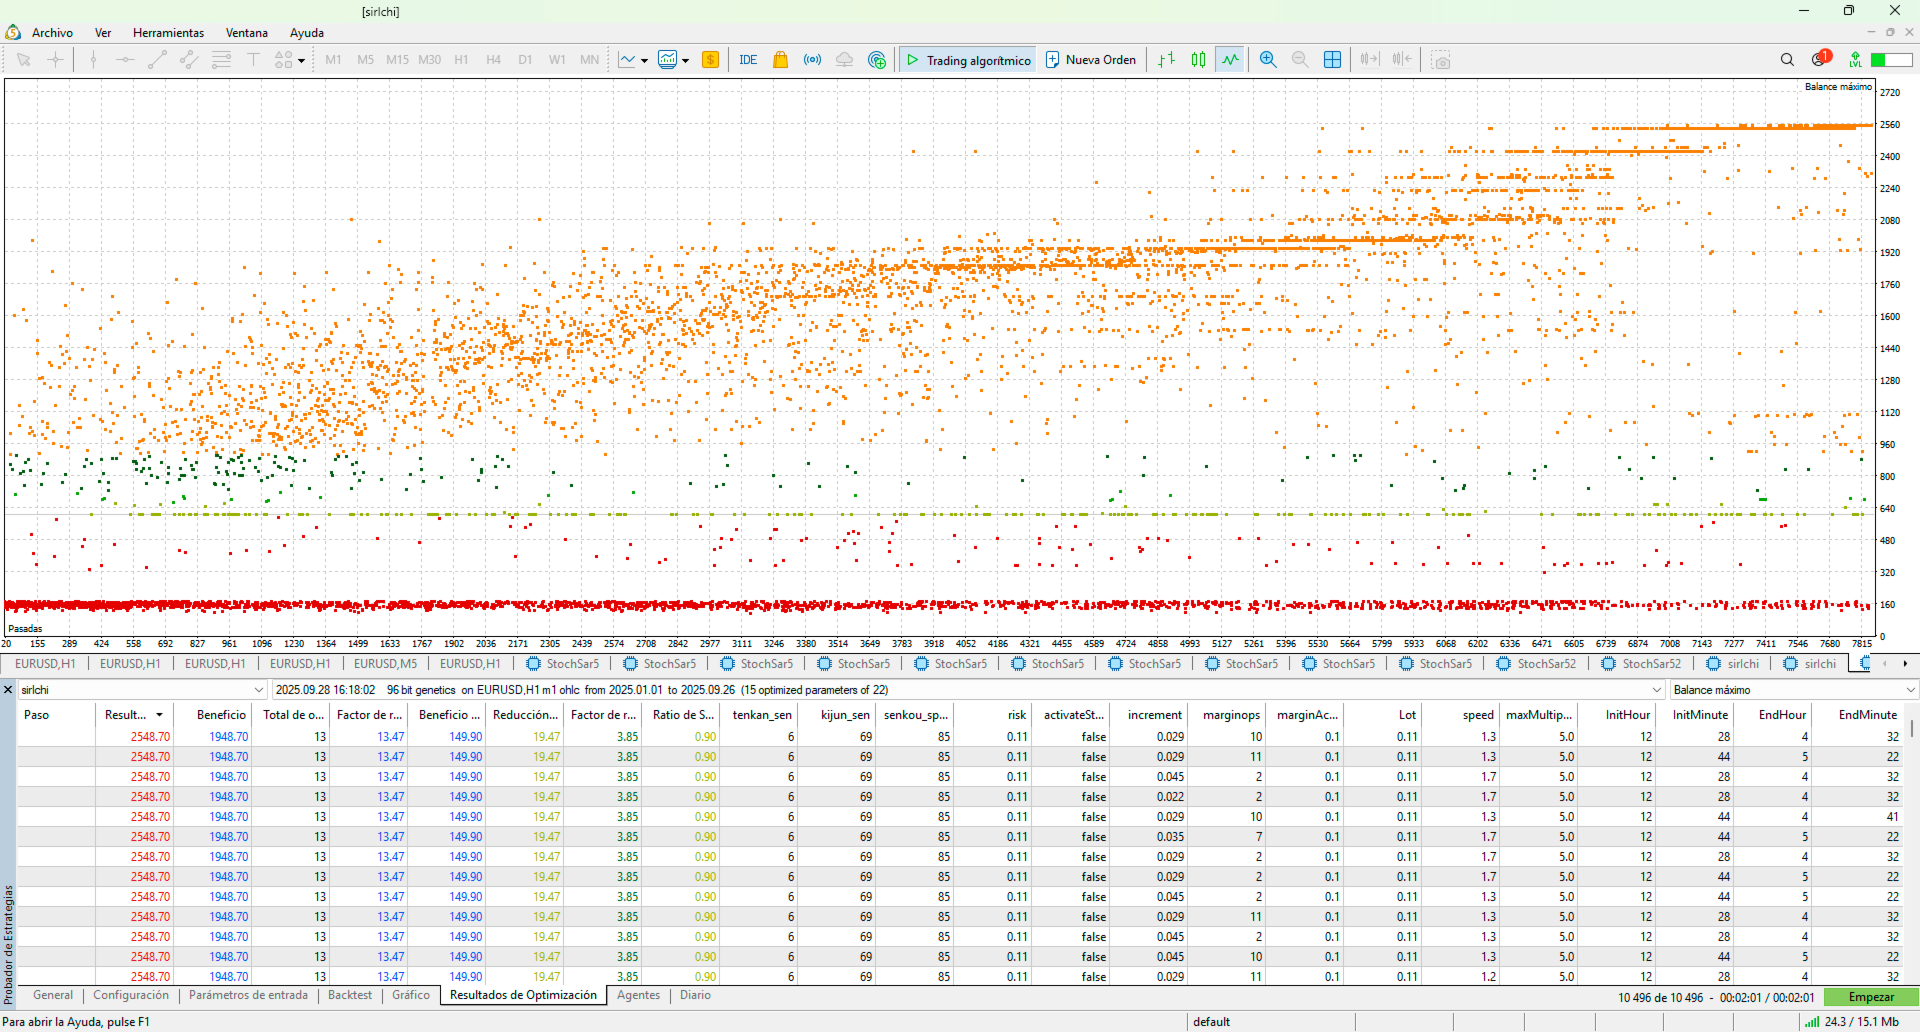Image resolution: width=1920 pixels, height=1032 pixels.
Task: Click the dollar sign trading icon
Action: (710, 60)
